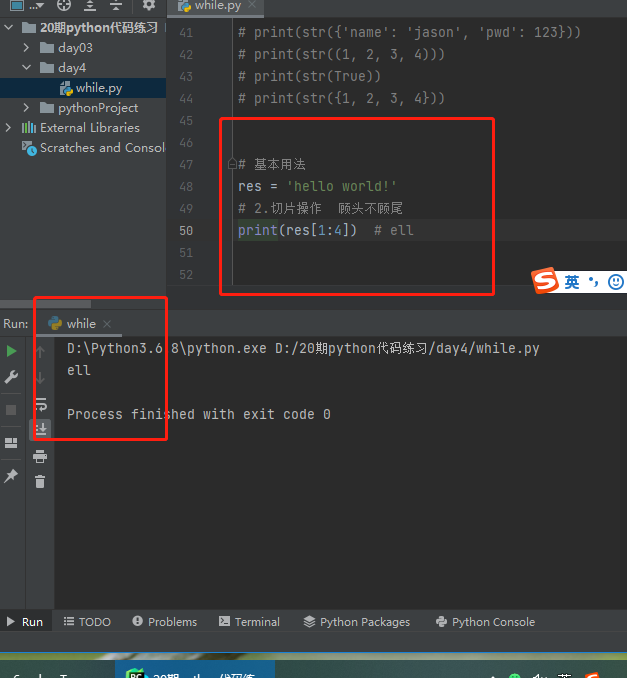Open run configuration wrench icon
The height and width of the screenshot is (678, 627).
pos(11,377)
